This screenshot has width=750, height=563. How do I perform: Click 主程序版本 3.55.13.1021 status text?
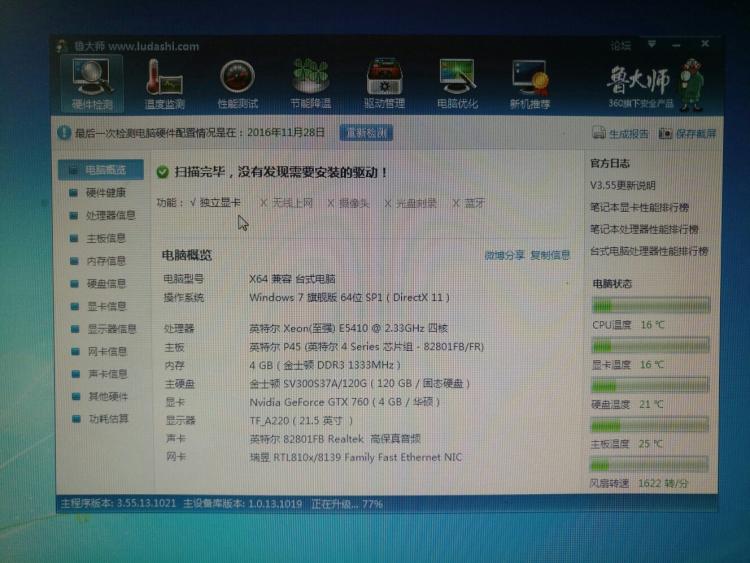[118, 504]
